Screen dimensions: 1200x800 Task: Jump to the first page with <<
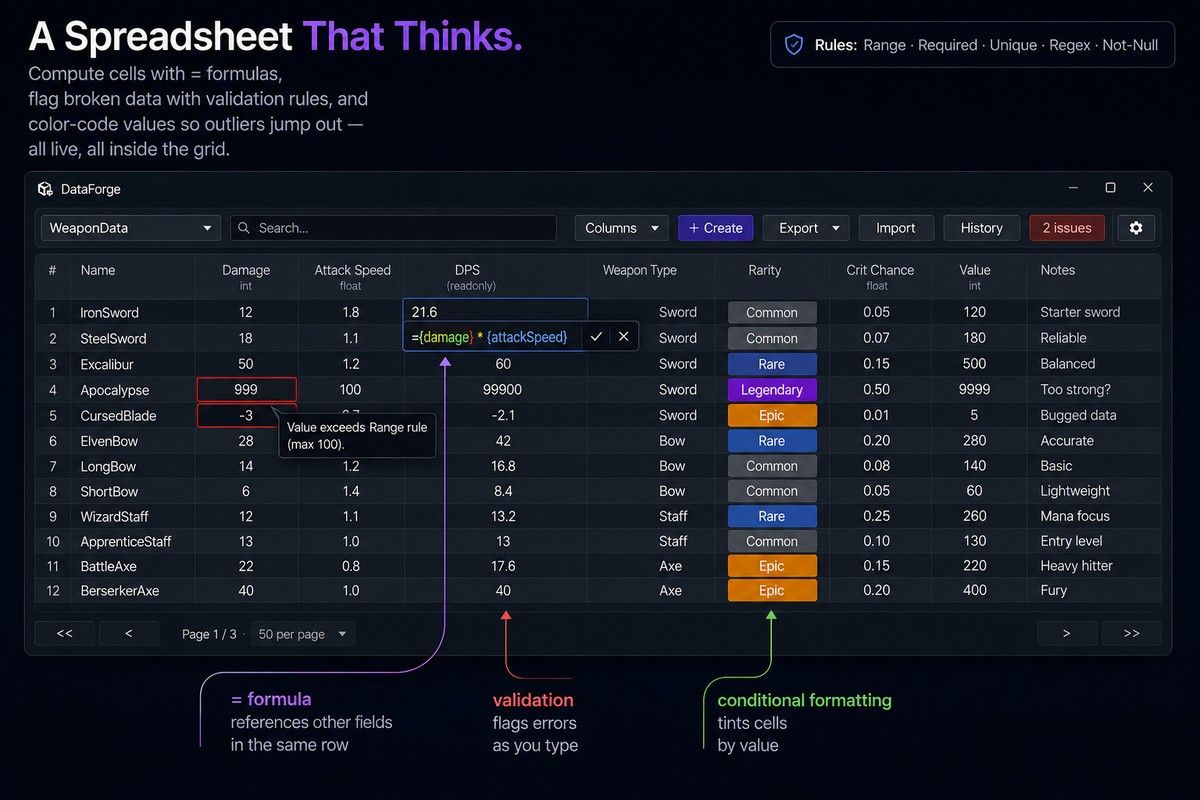(64, 633)
